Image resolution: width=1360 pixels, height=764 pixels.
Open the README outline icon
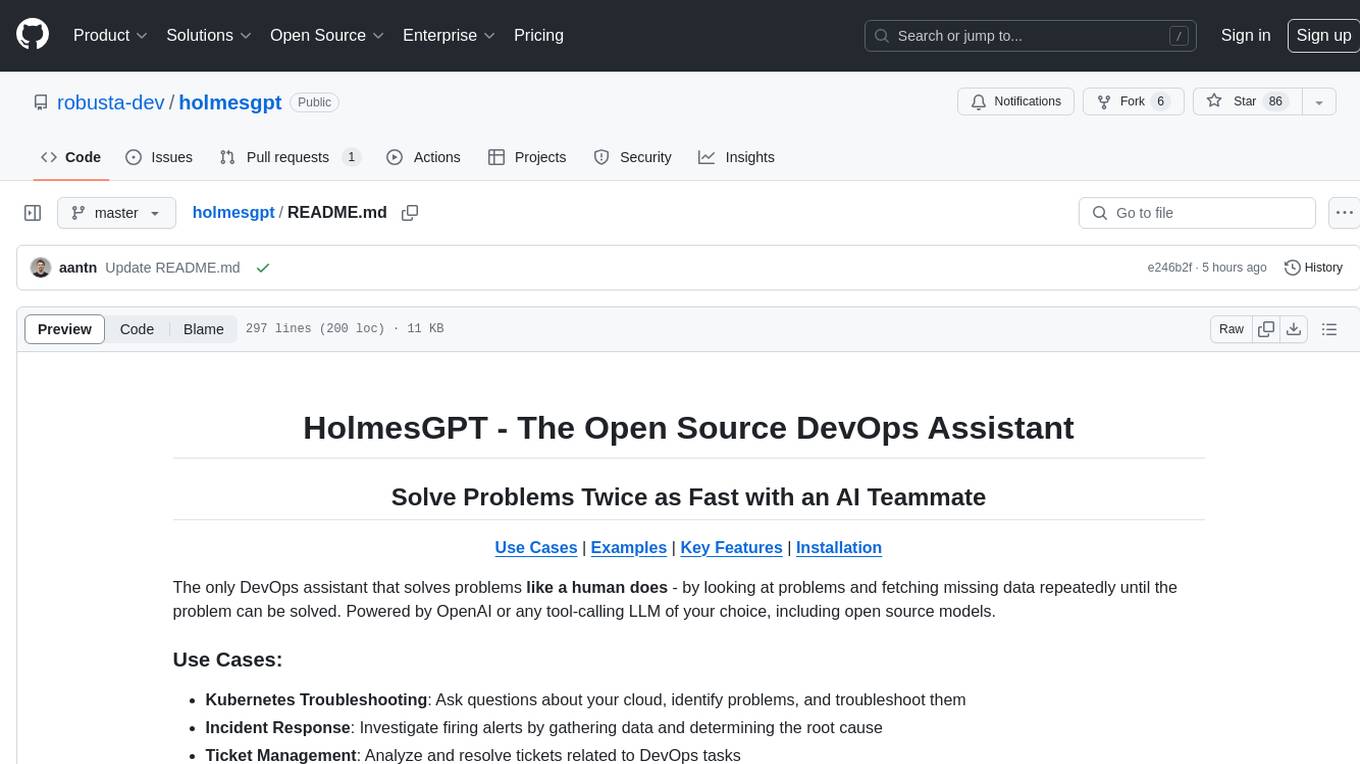1329,329
